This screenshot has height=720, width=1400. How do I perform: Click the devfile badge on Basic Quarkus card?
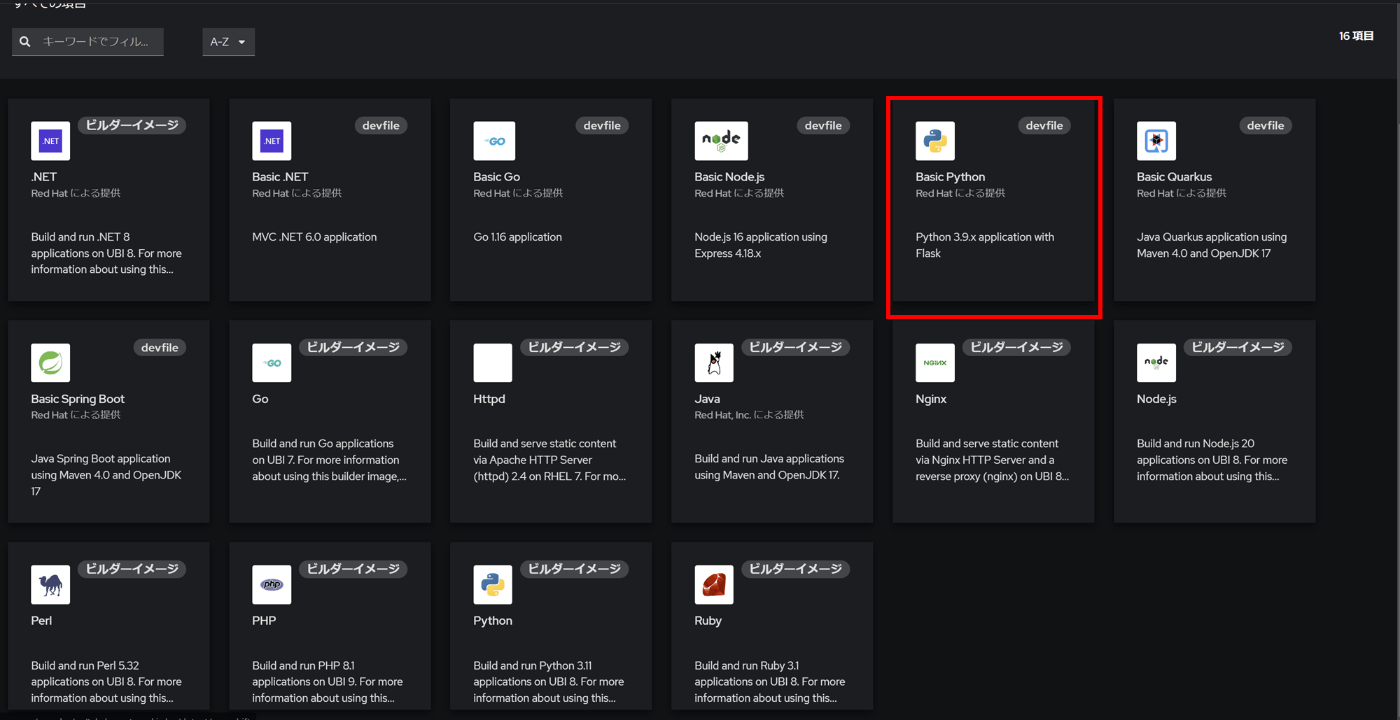[1265, 126]
